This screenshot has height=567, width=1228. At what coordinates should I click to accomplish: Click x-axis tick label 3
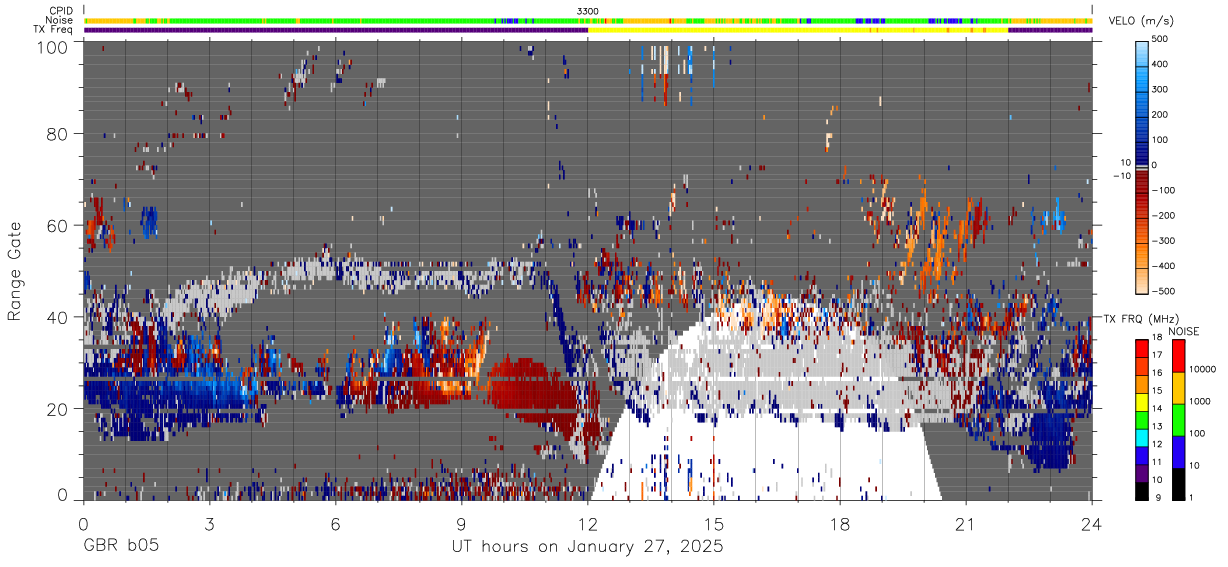209,524
